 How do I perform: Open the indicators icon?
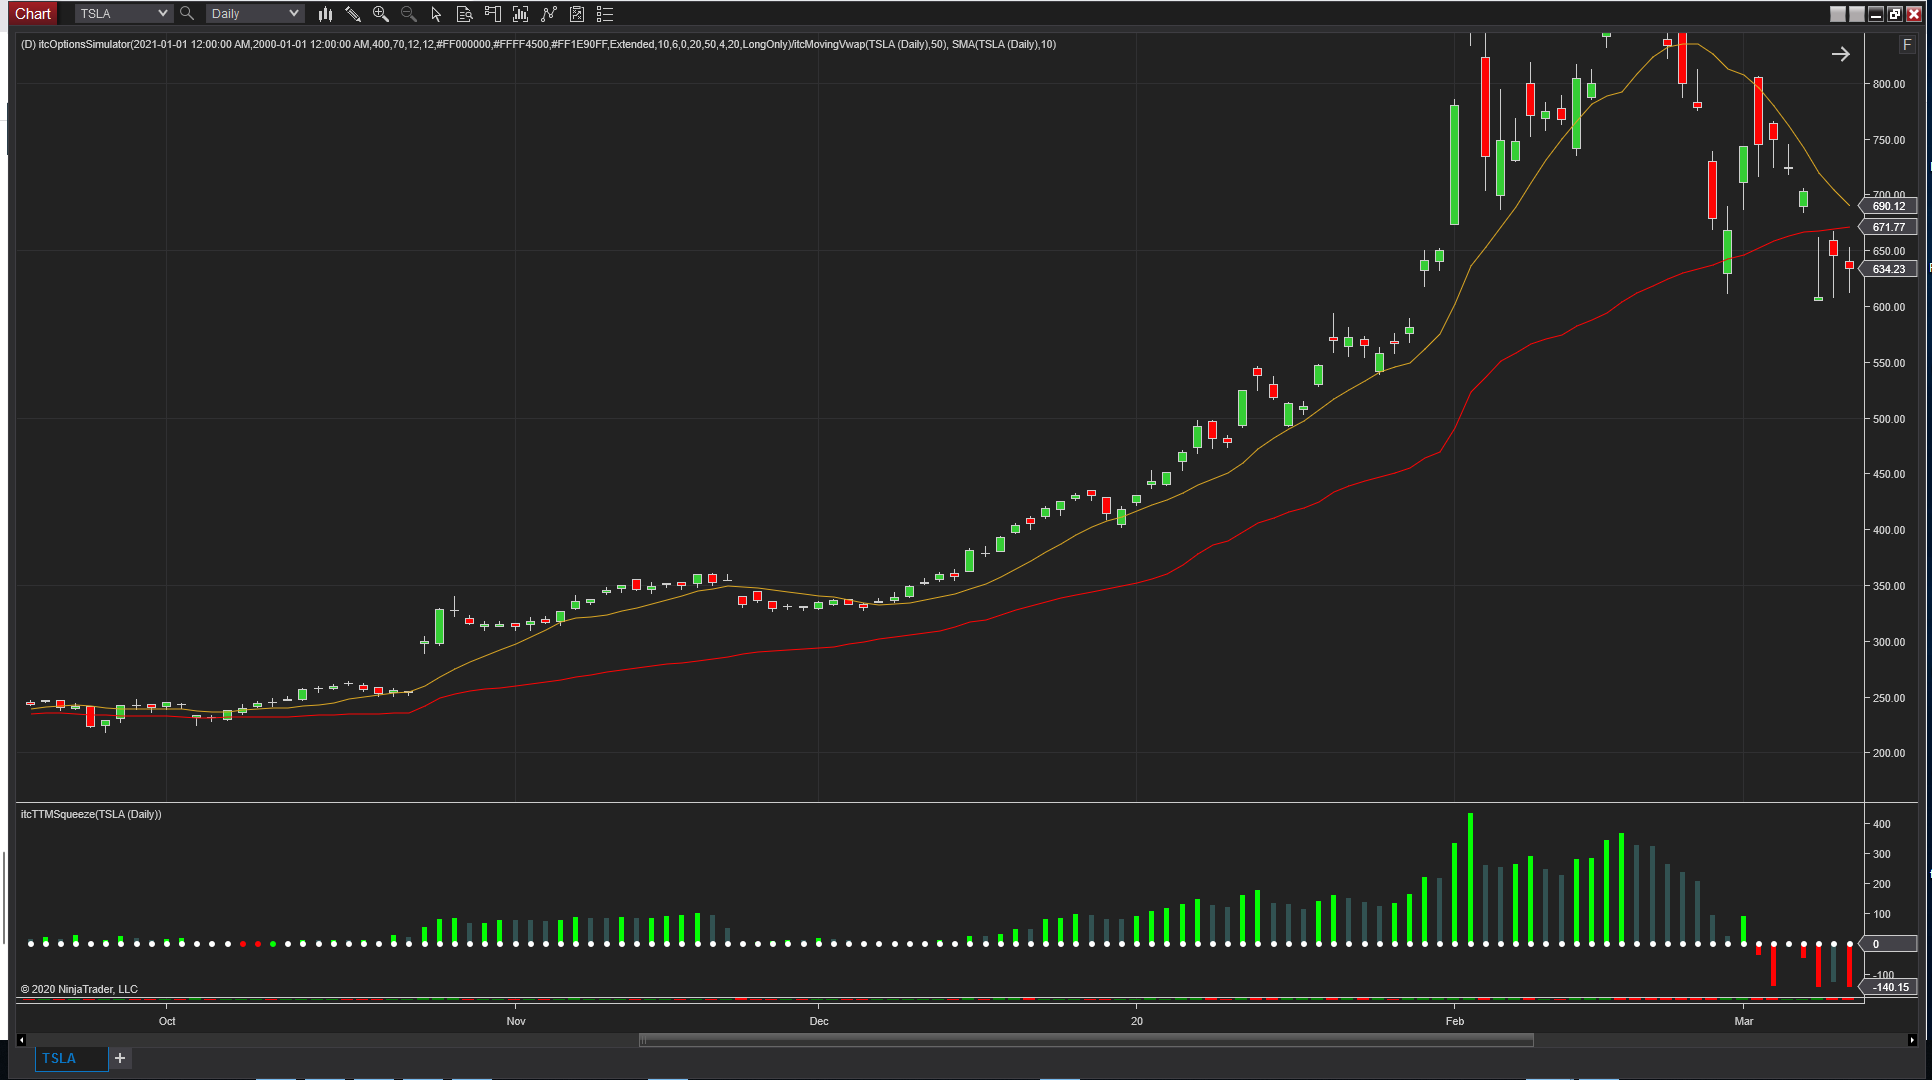[549, 14]
